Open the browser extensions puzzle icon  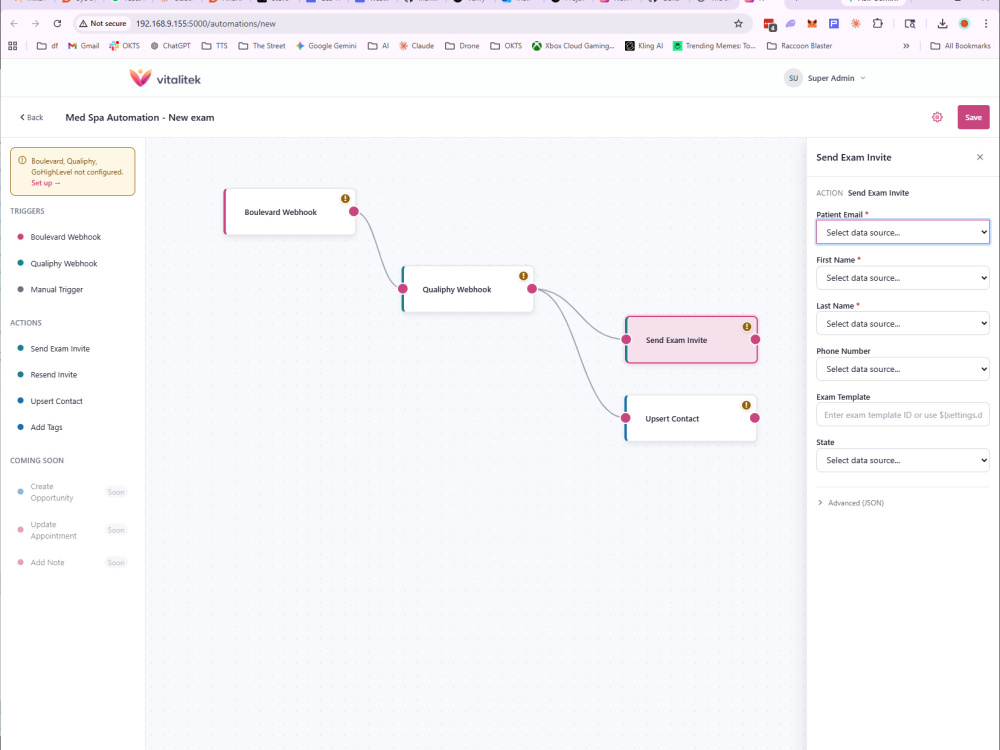(878, 24)
